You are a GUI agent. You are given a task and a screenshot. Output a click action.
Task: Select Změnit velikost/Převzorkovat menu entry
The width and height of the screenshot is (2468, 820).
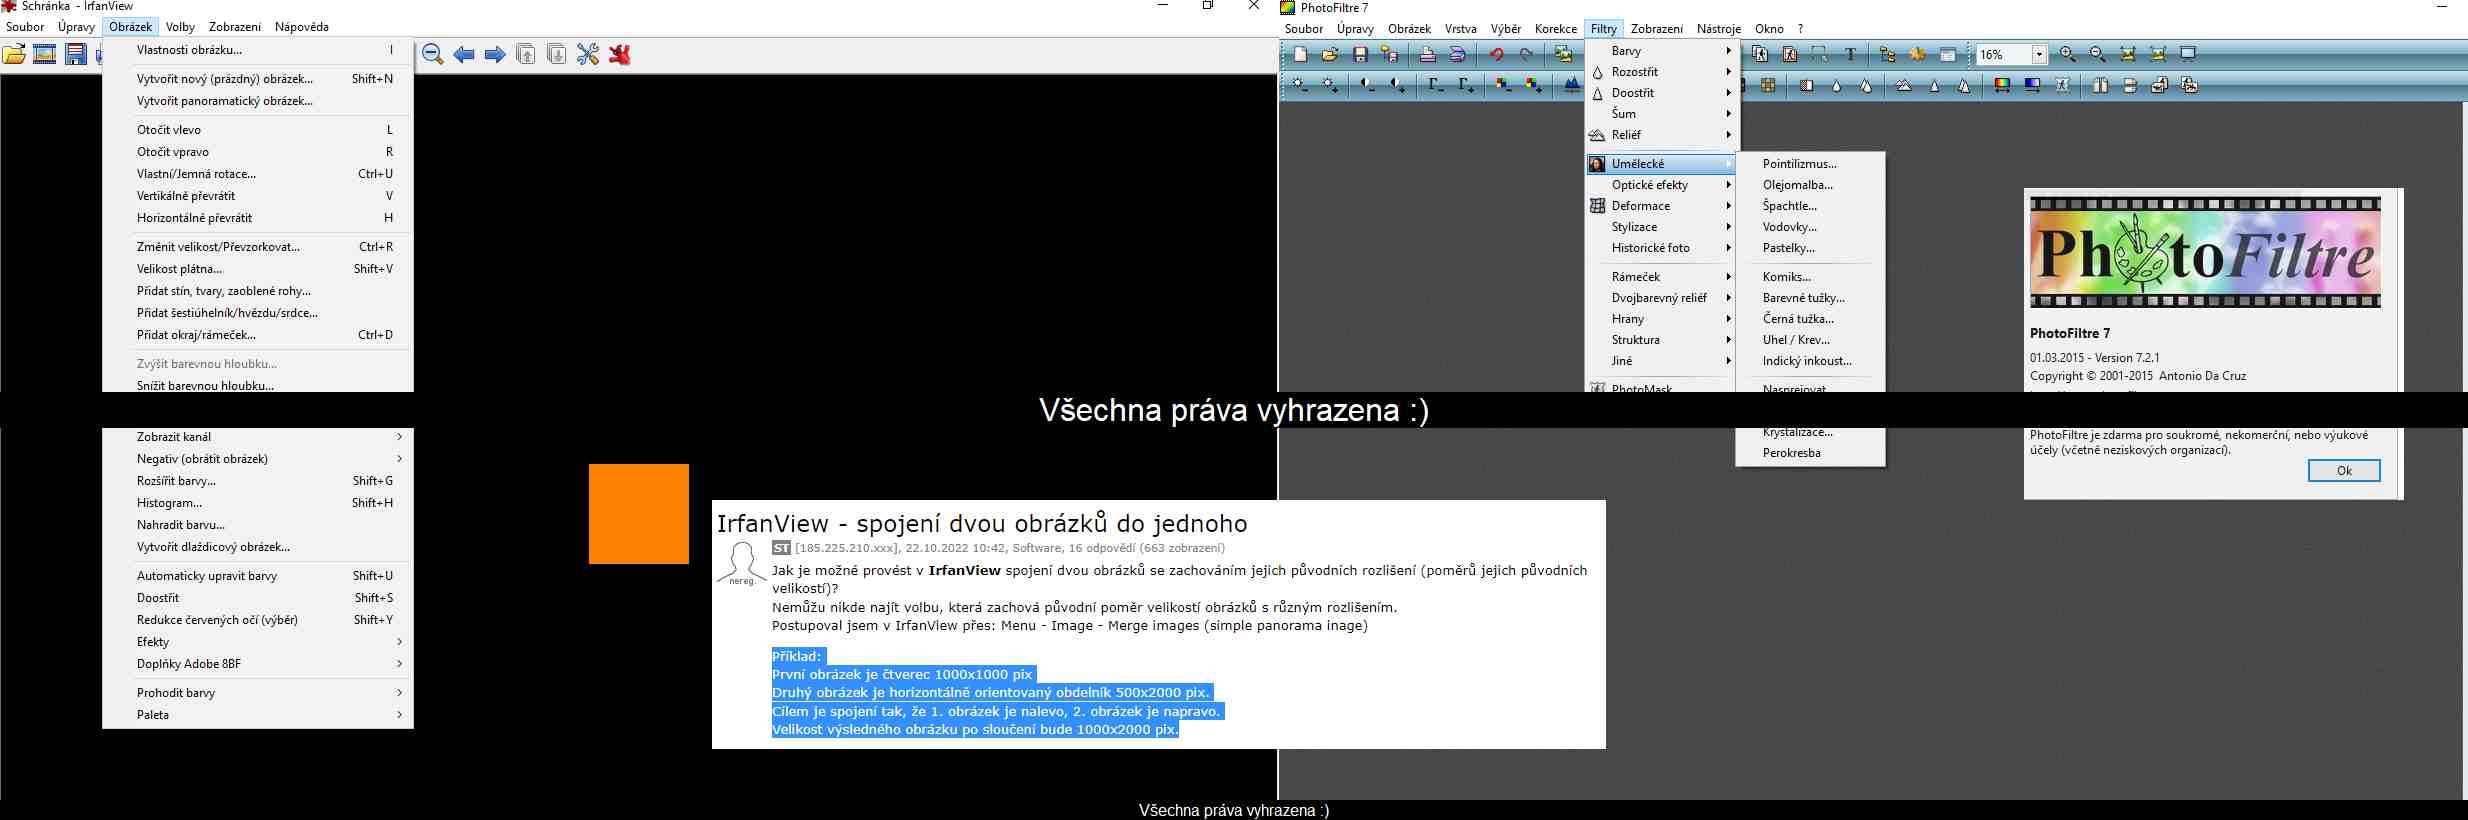pos(258,247)
